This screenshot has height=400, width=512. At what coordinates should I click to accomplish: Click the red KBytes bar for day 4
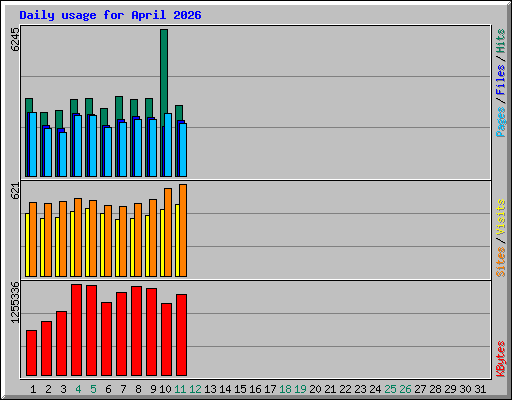click(76, 330)
